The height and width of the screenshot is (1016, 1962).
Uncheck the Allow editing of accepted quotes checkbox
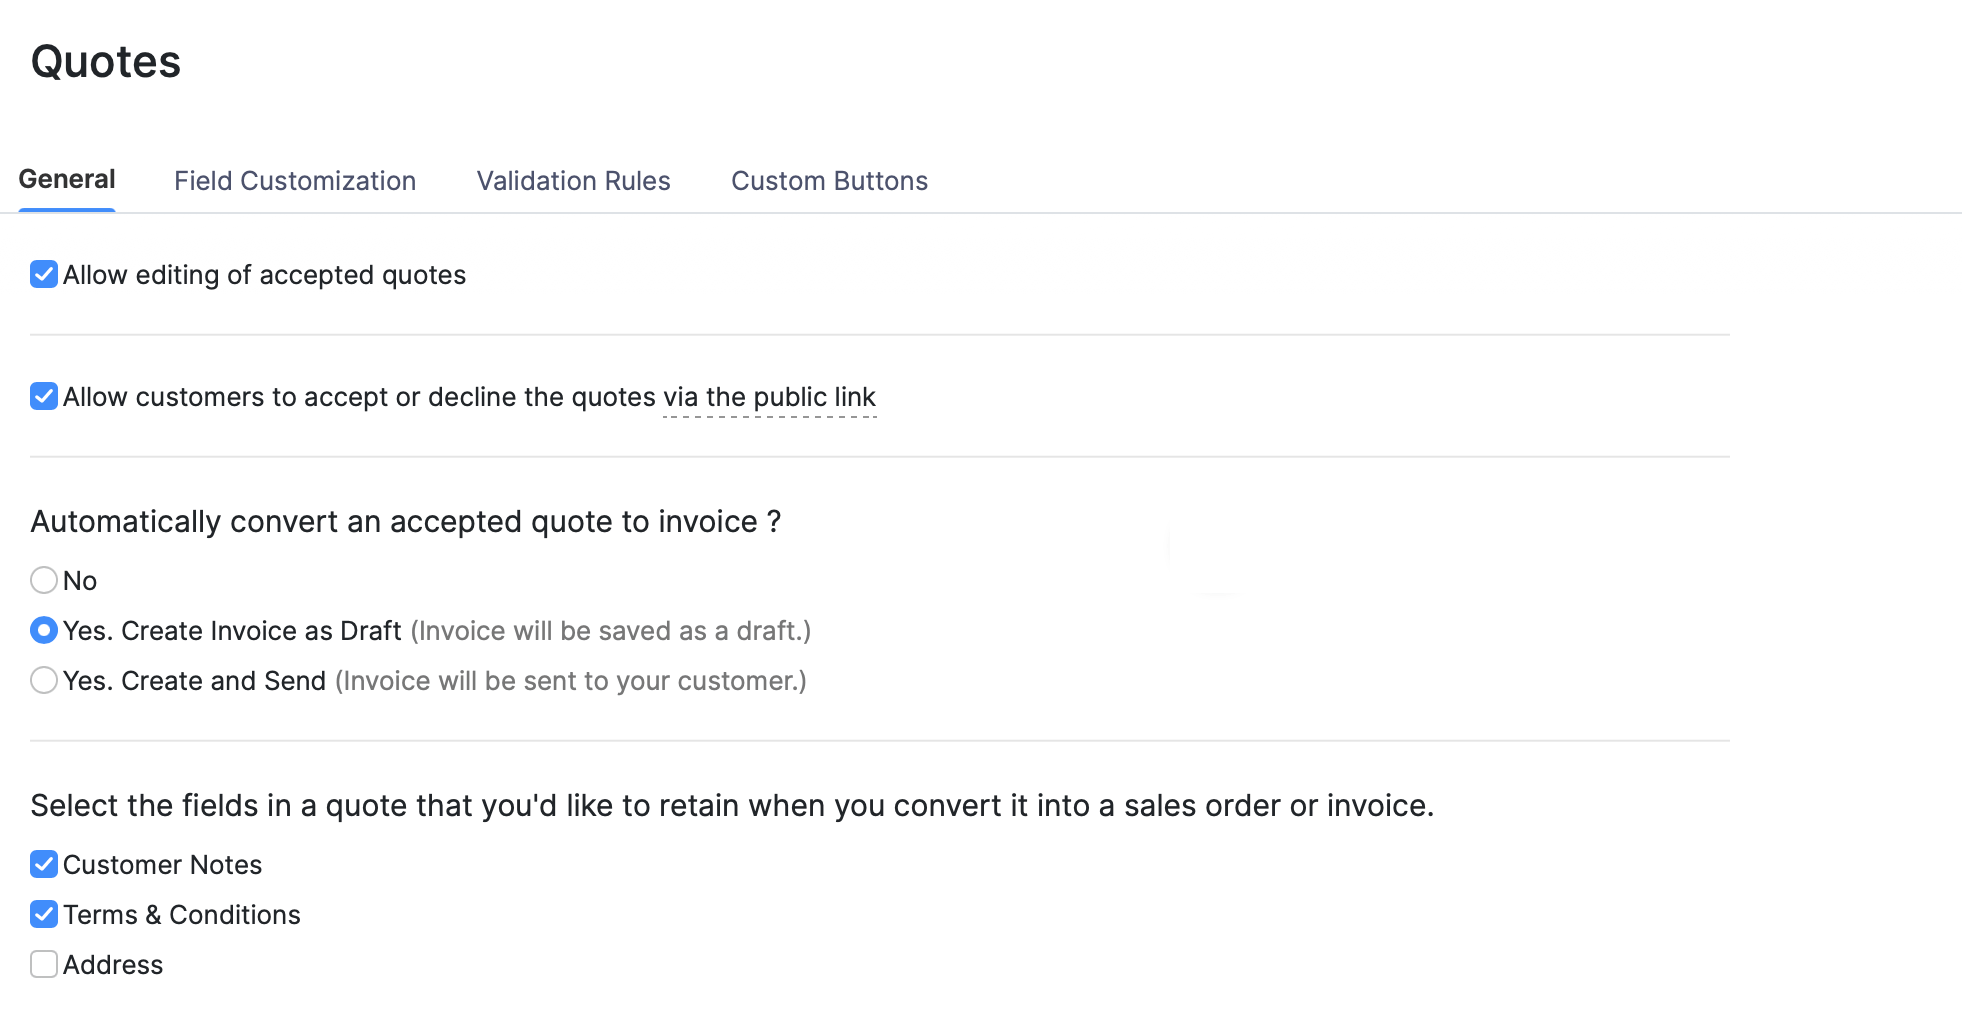coord(44,274)
